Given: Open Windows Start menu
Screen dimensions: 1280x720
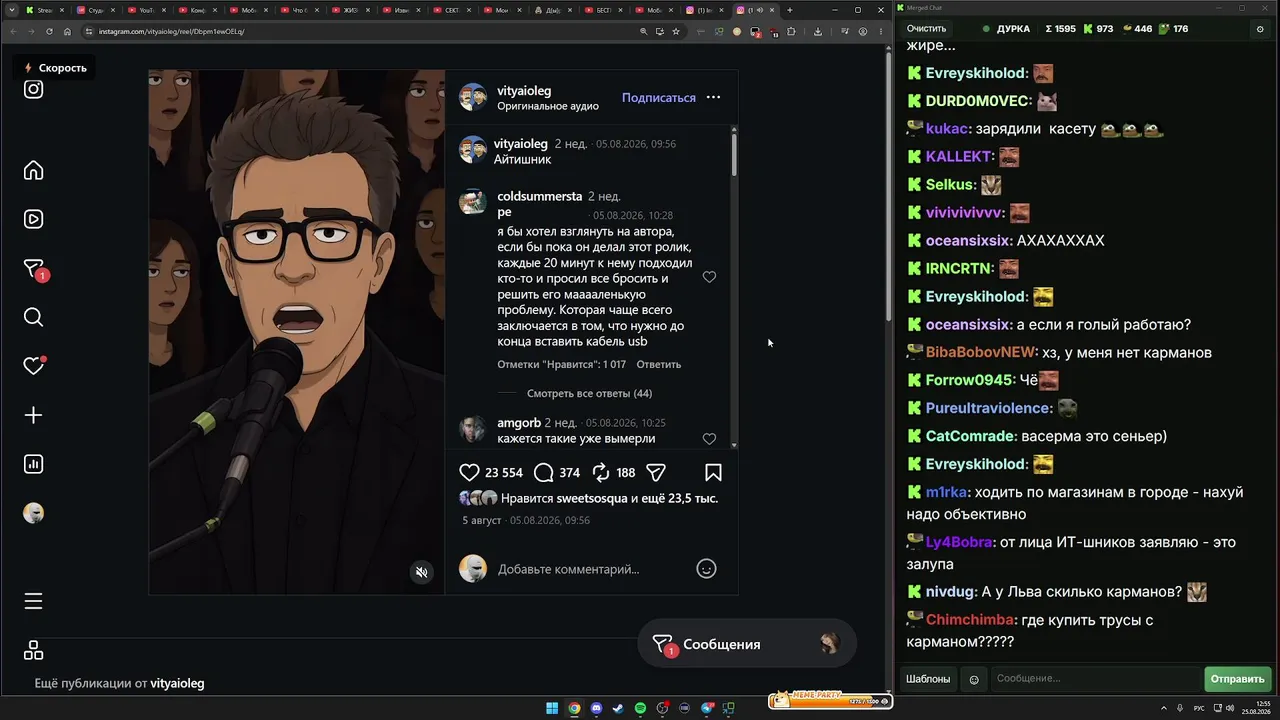Looking at the screenshot, I should (x=551, y=709).
